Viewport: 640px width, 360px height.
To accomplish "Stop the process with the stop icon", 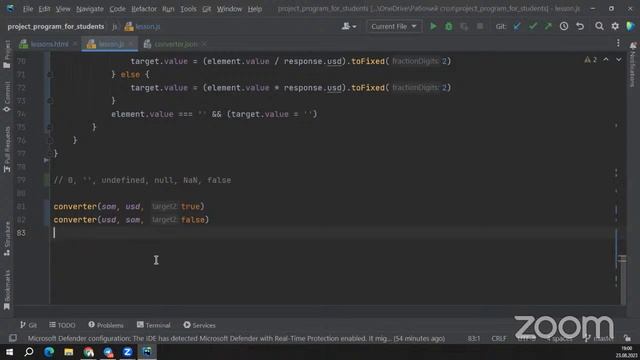I will pos(480,27).
